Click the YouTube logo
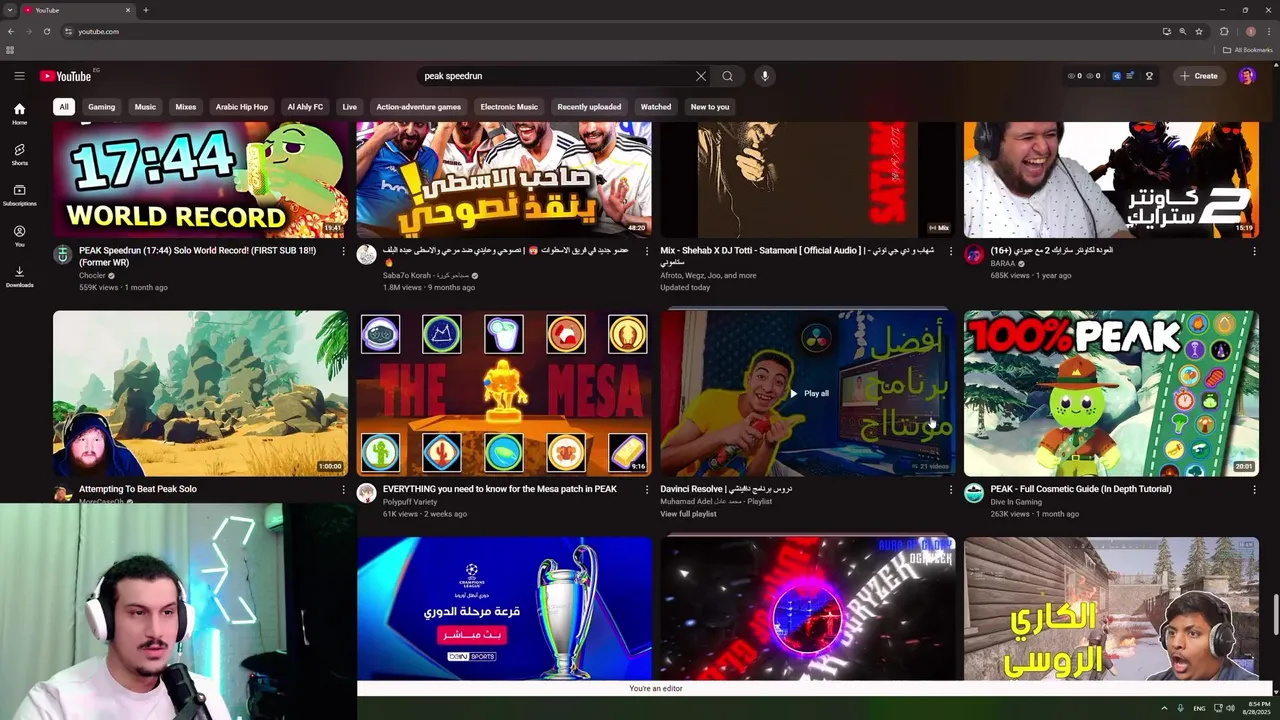1280x720 pixels. [x=66, y=76]
